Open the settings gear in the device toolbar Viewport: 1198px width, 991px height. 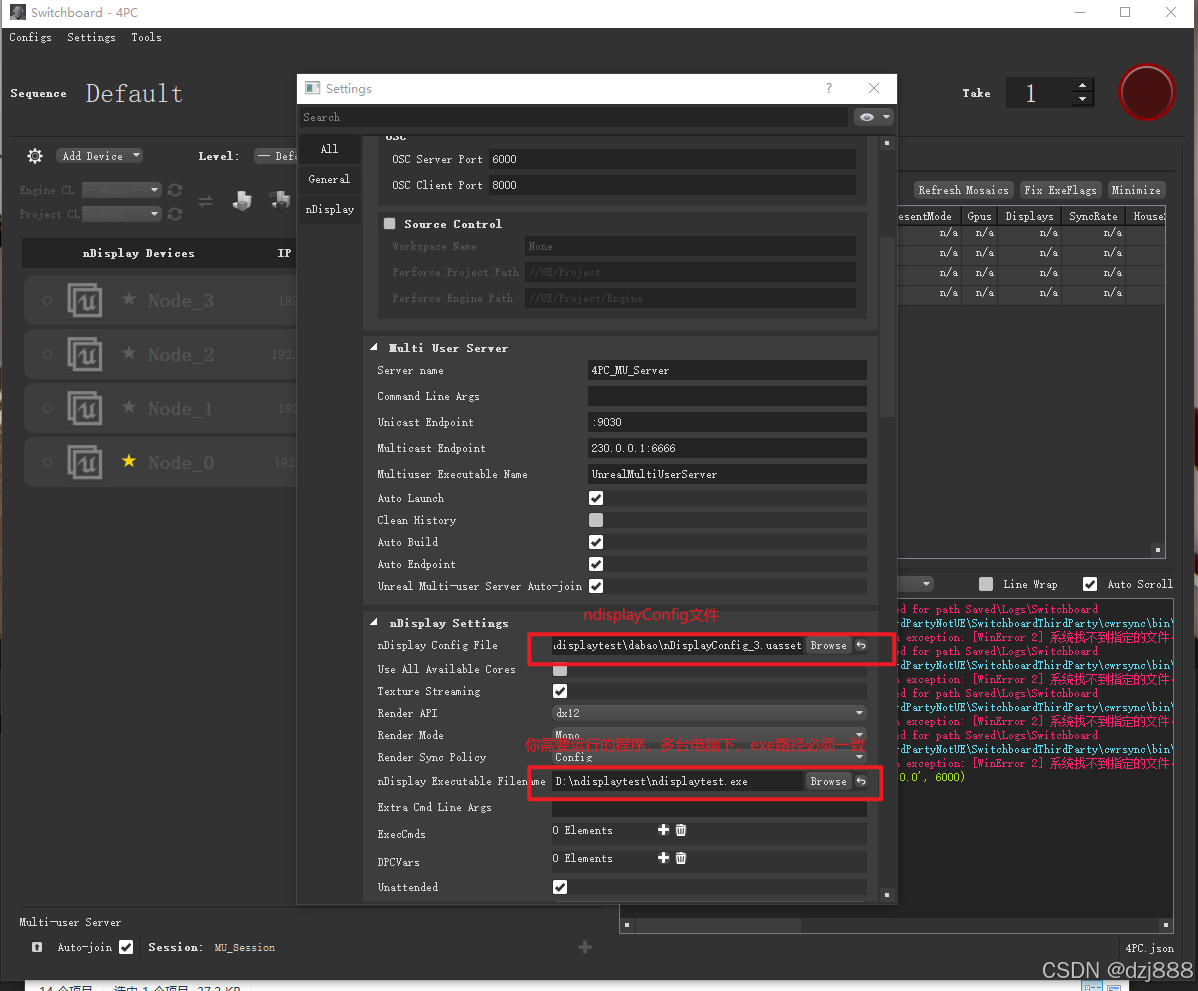click(x=35, y=156)
